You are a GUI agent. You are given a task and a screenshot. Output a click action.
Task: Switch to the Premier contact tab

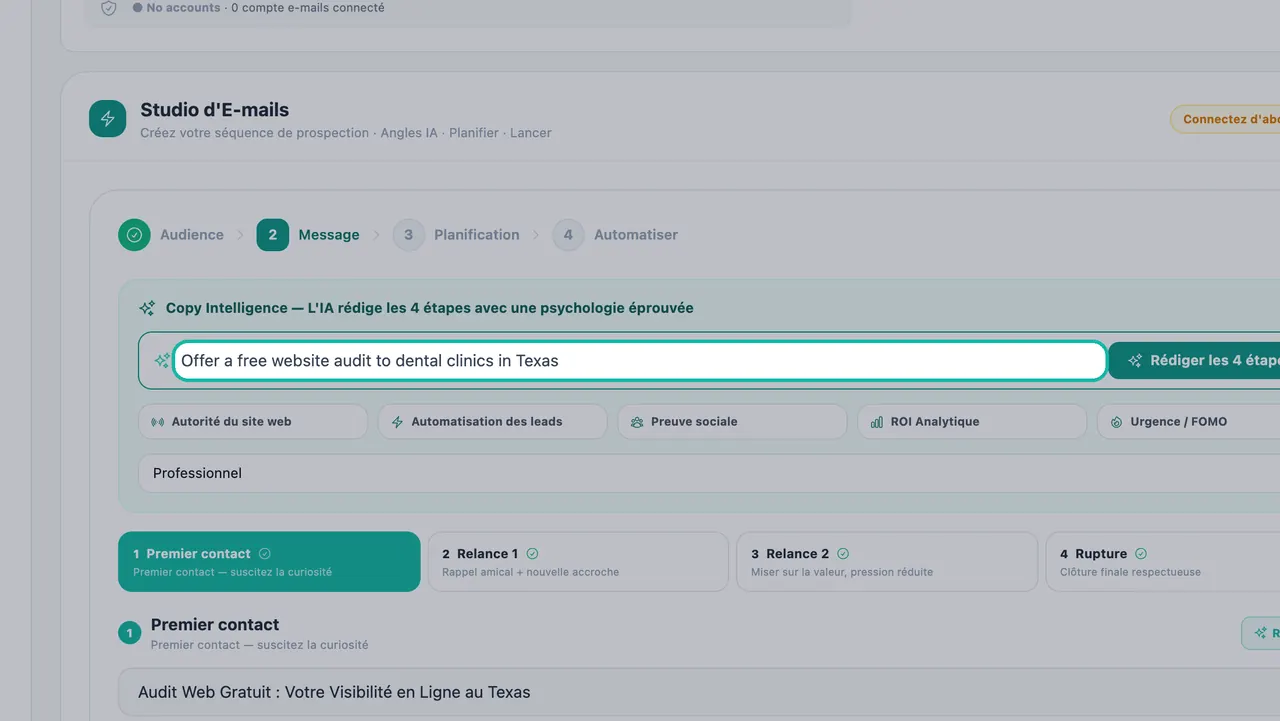269,562
